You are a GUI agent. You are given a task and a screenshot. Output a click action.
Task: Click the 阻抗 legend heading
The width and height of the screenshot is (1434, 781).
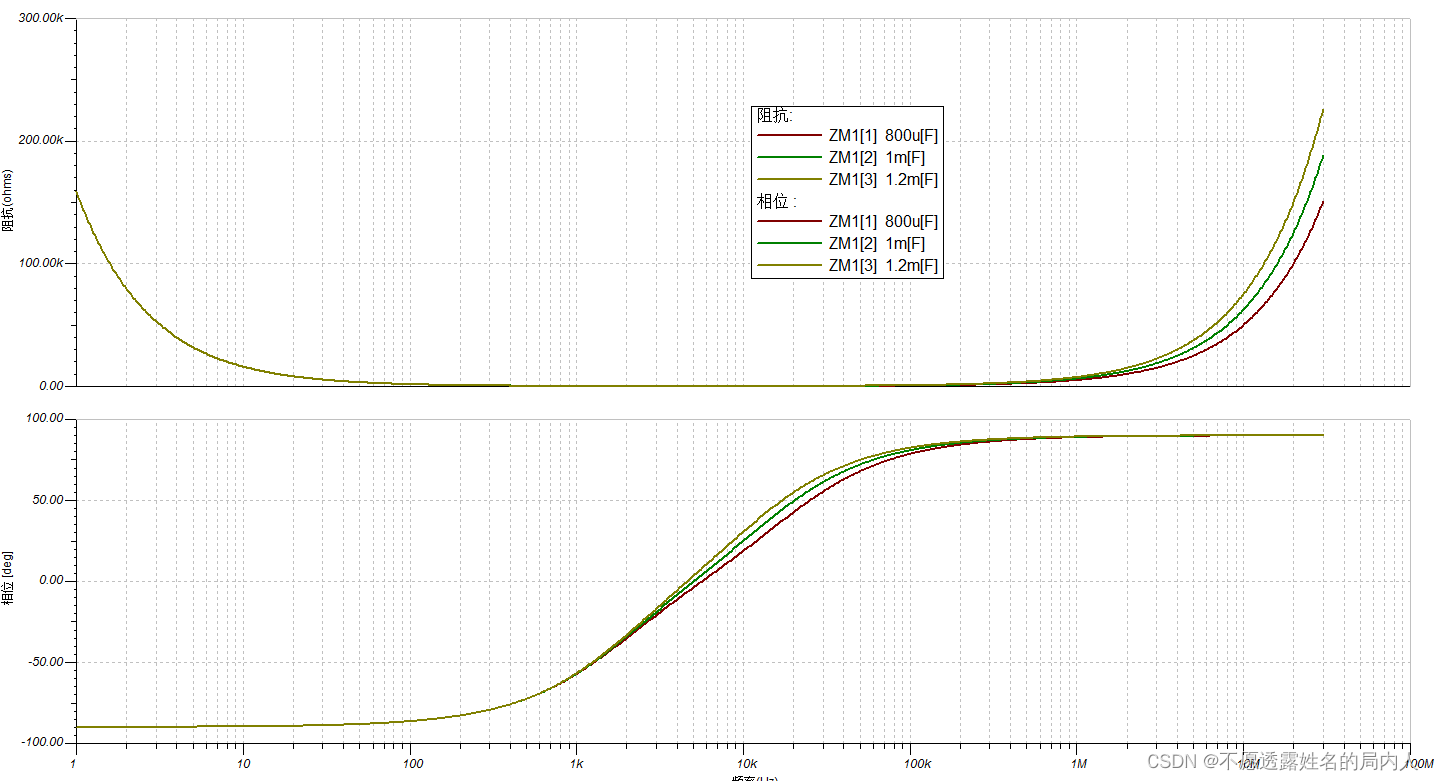[x=775, y=116]
